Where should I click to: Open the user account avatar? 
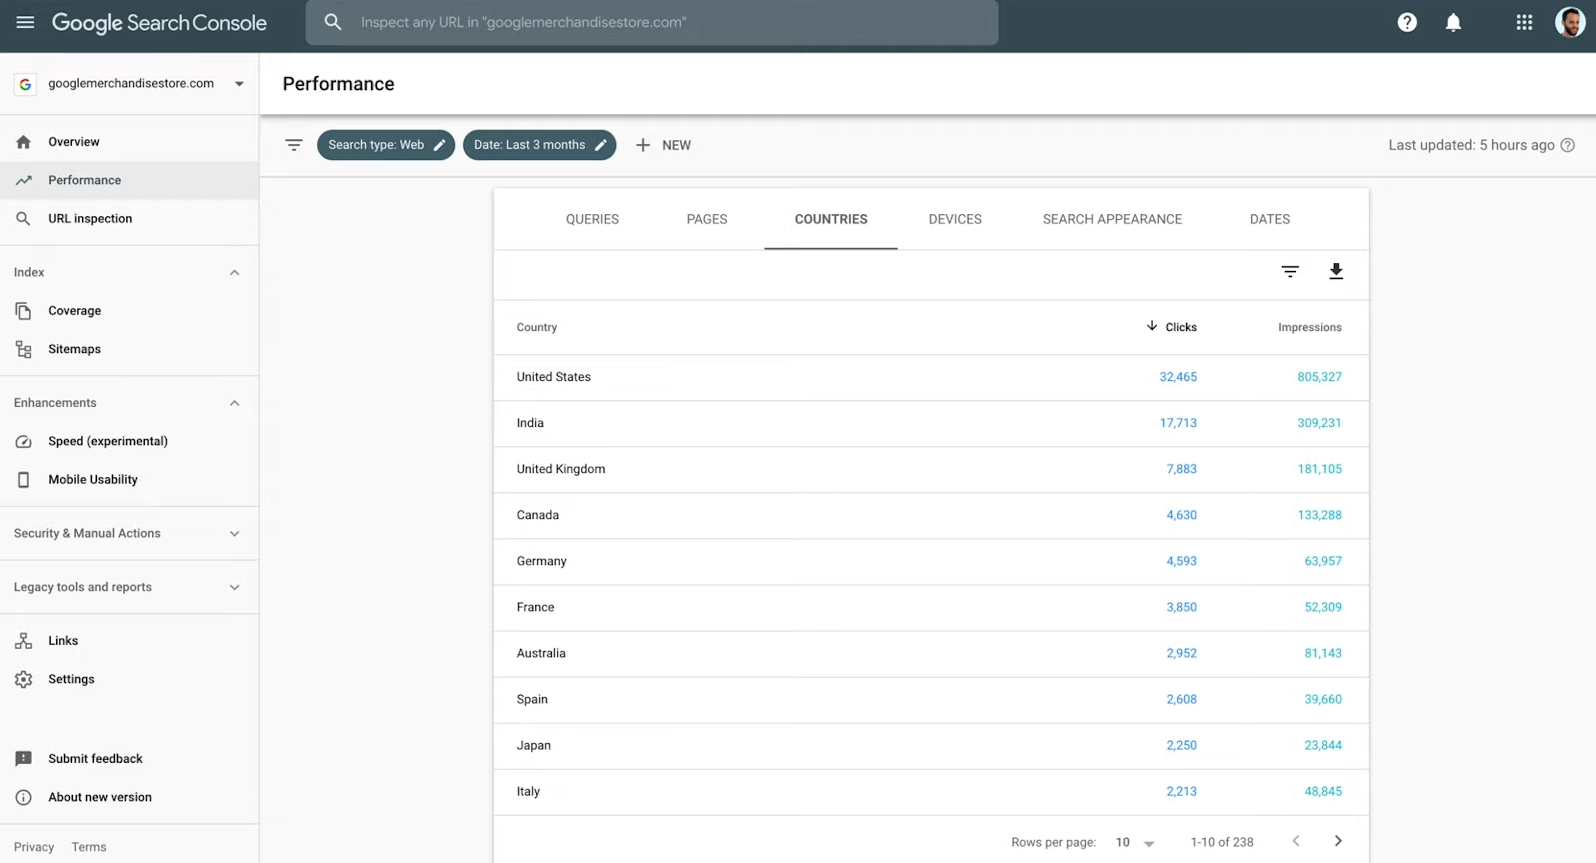(1570, 22)
